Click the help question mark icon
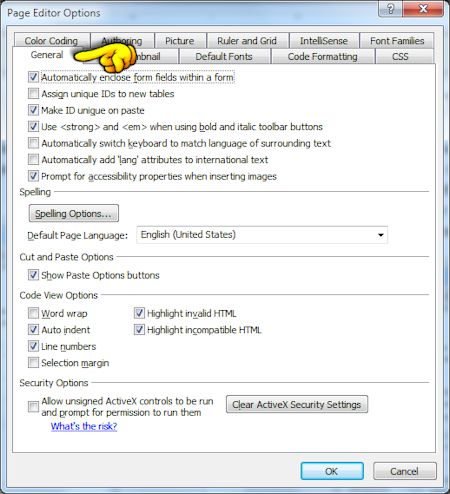This screenshot has height=494, width=450. point(390,9)
